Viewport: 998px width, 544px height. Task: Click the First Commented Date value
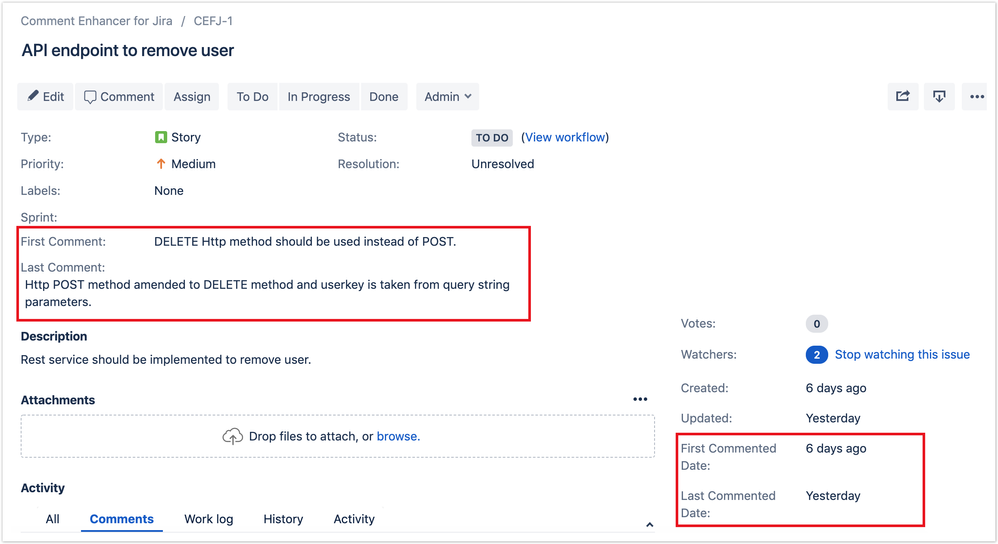pyautogui.click(x=836, y=449)
